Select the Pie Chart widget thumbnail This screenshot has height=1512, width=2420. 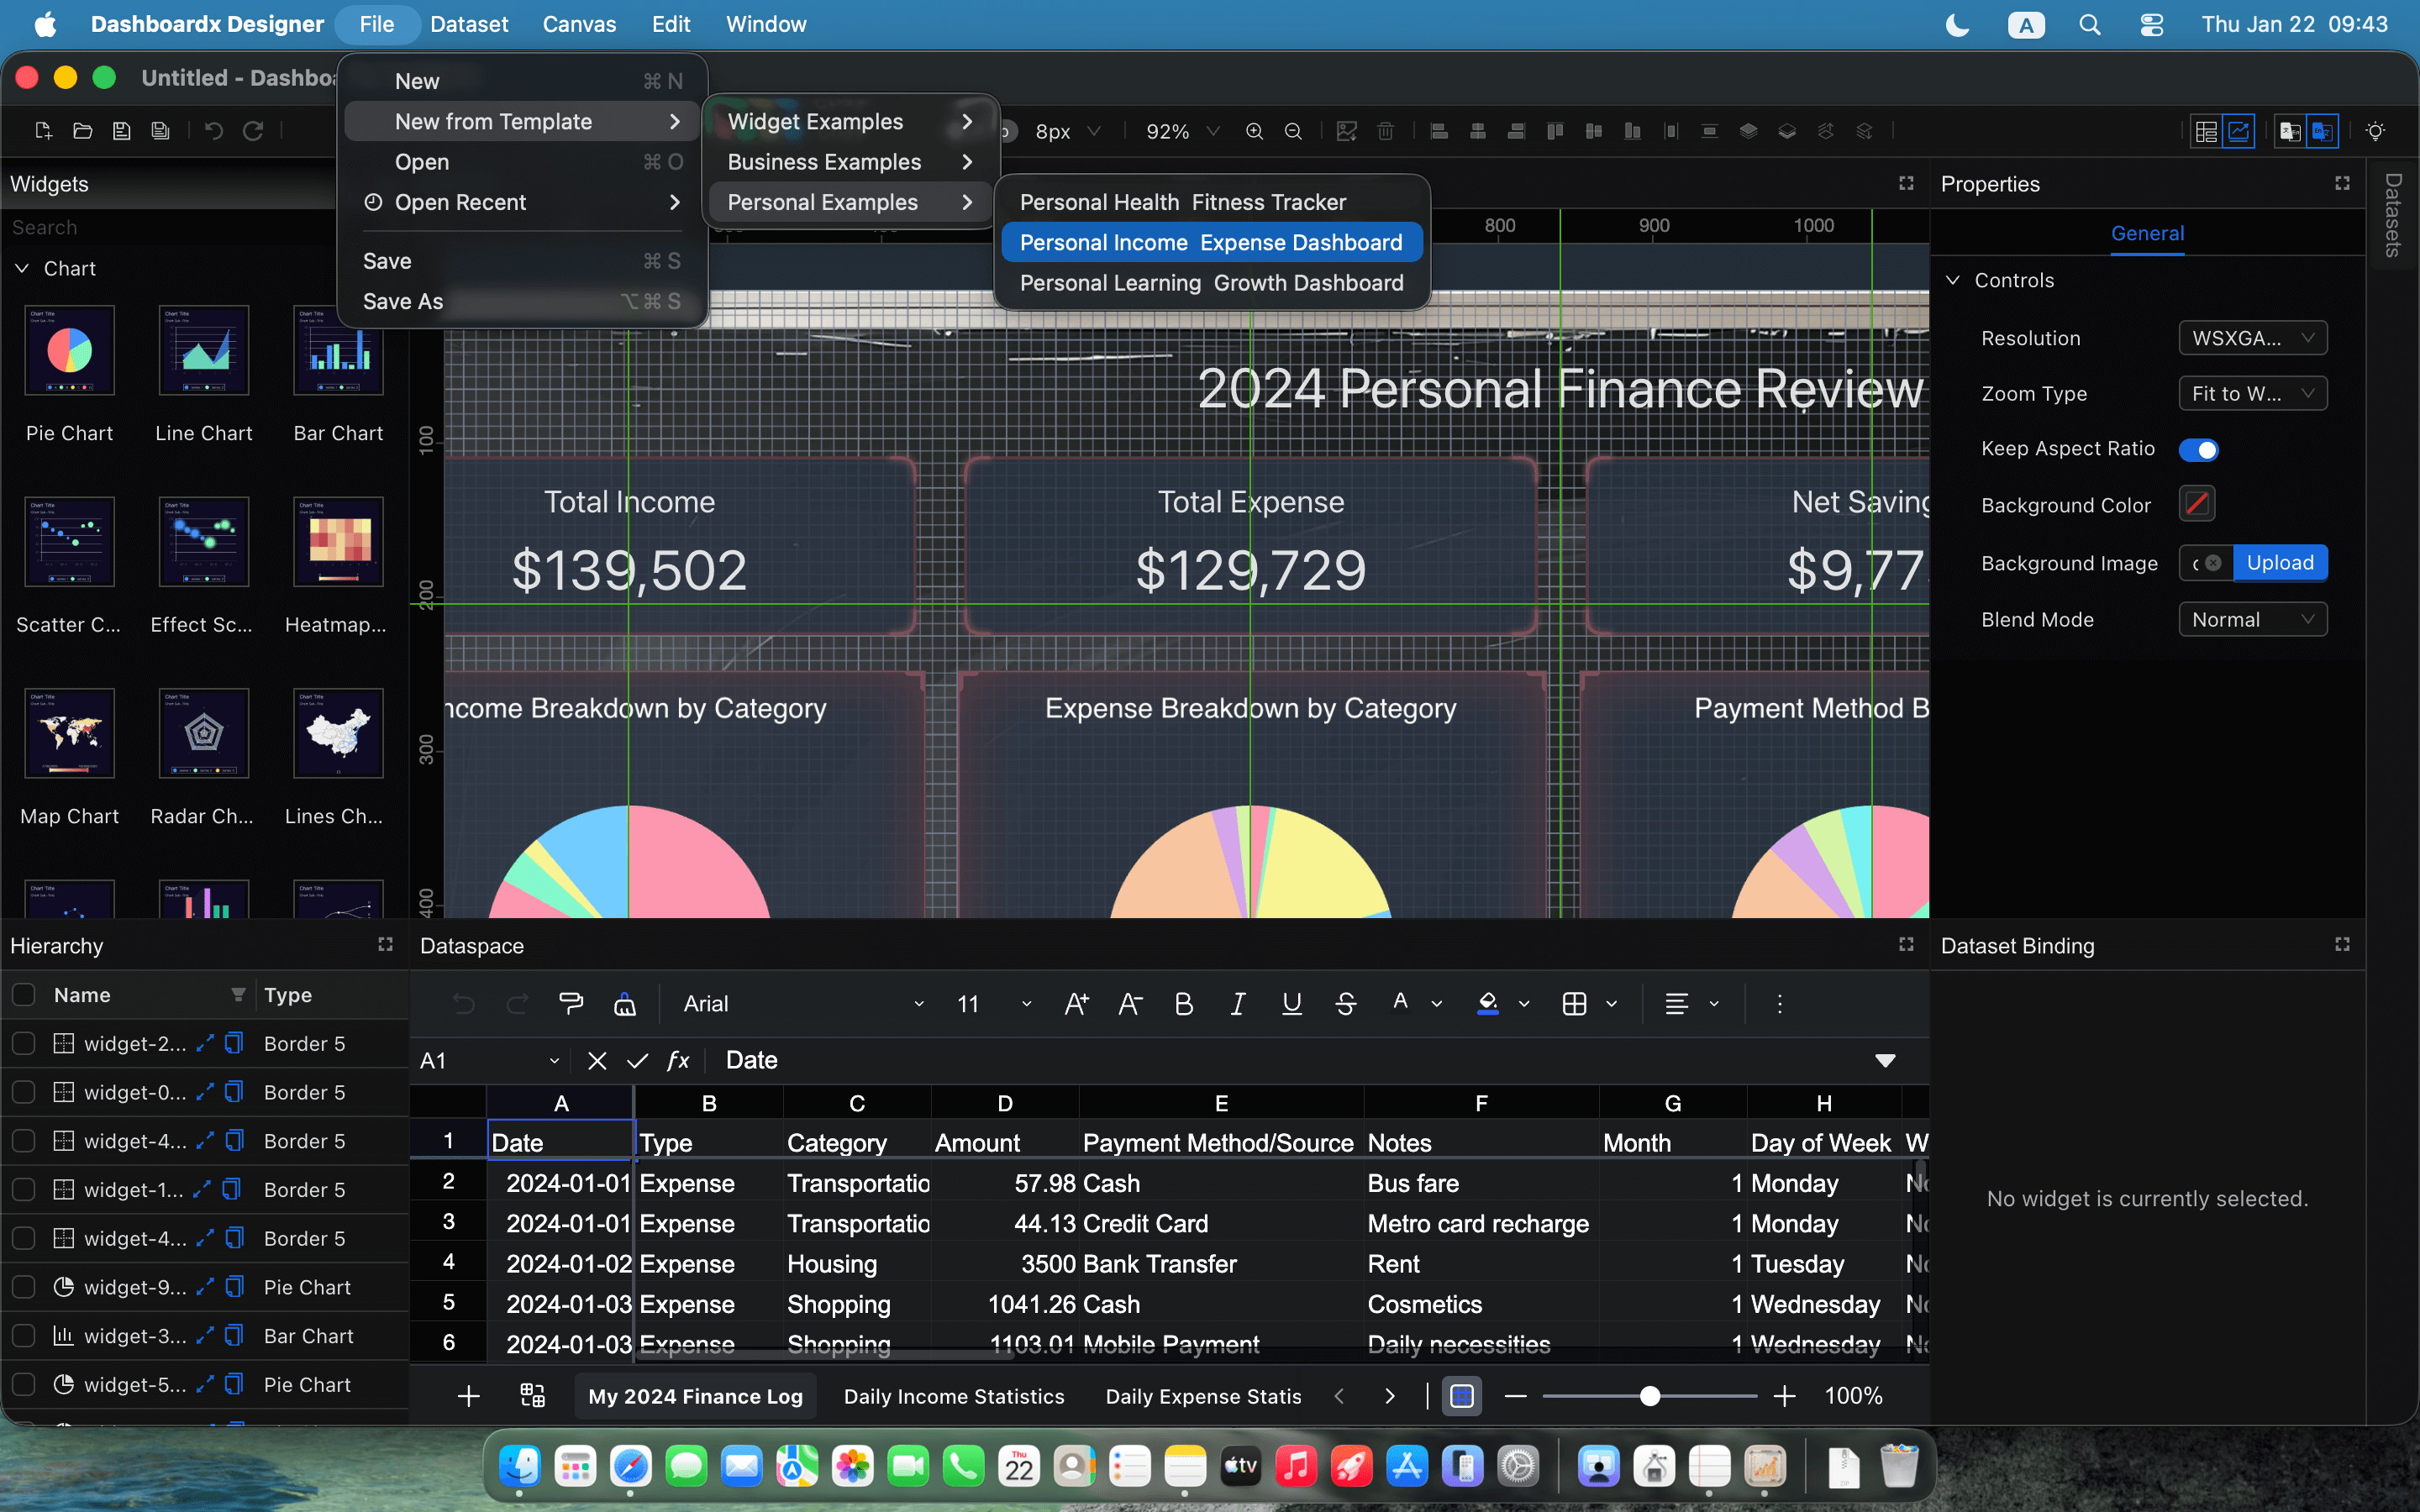[69, 351]
